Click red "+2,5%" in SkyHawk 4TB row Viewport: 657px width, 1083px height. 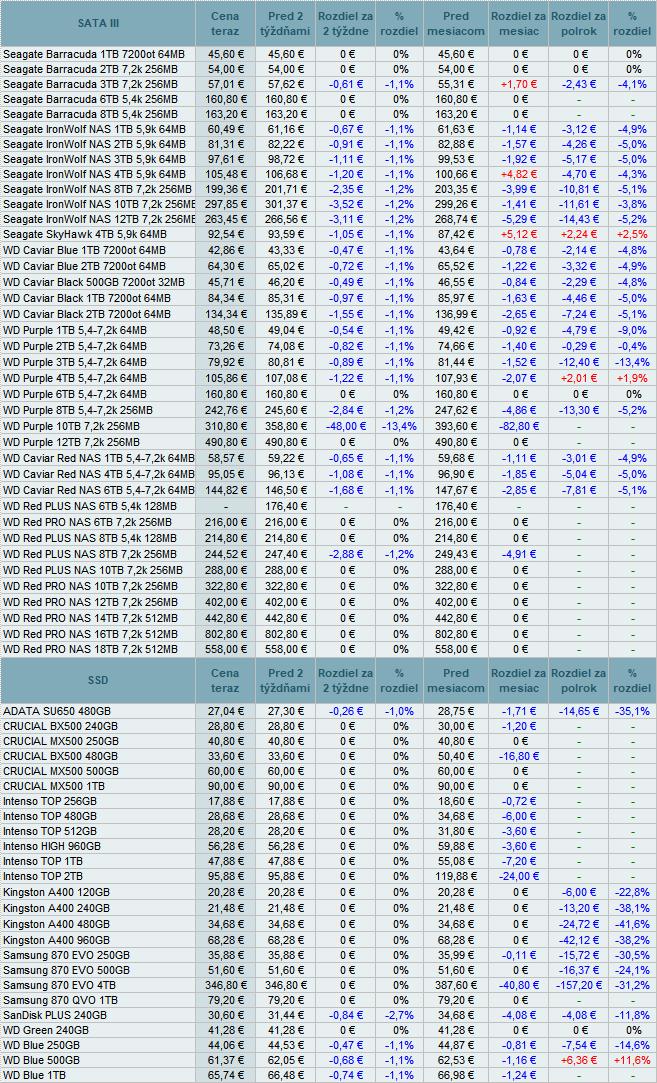click(634, 235)
